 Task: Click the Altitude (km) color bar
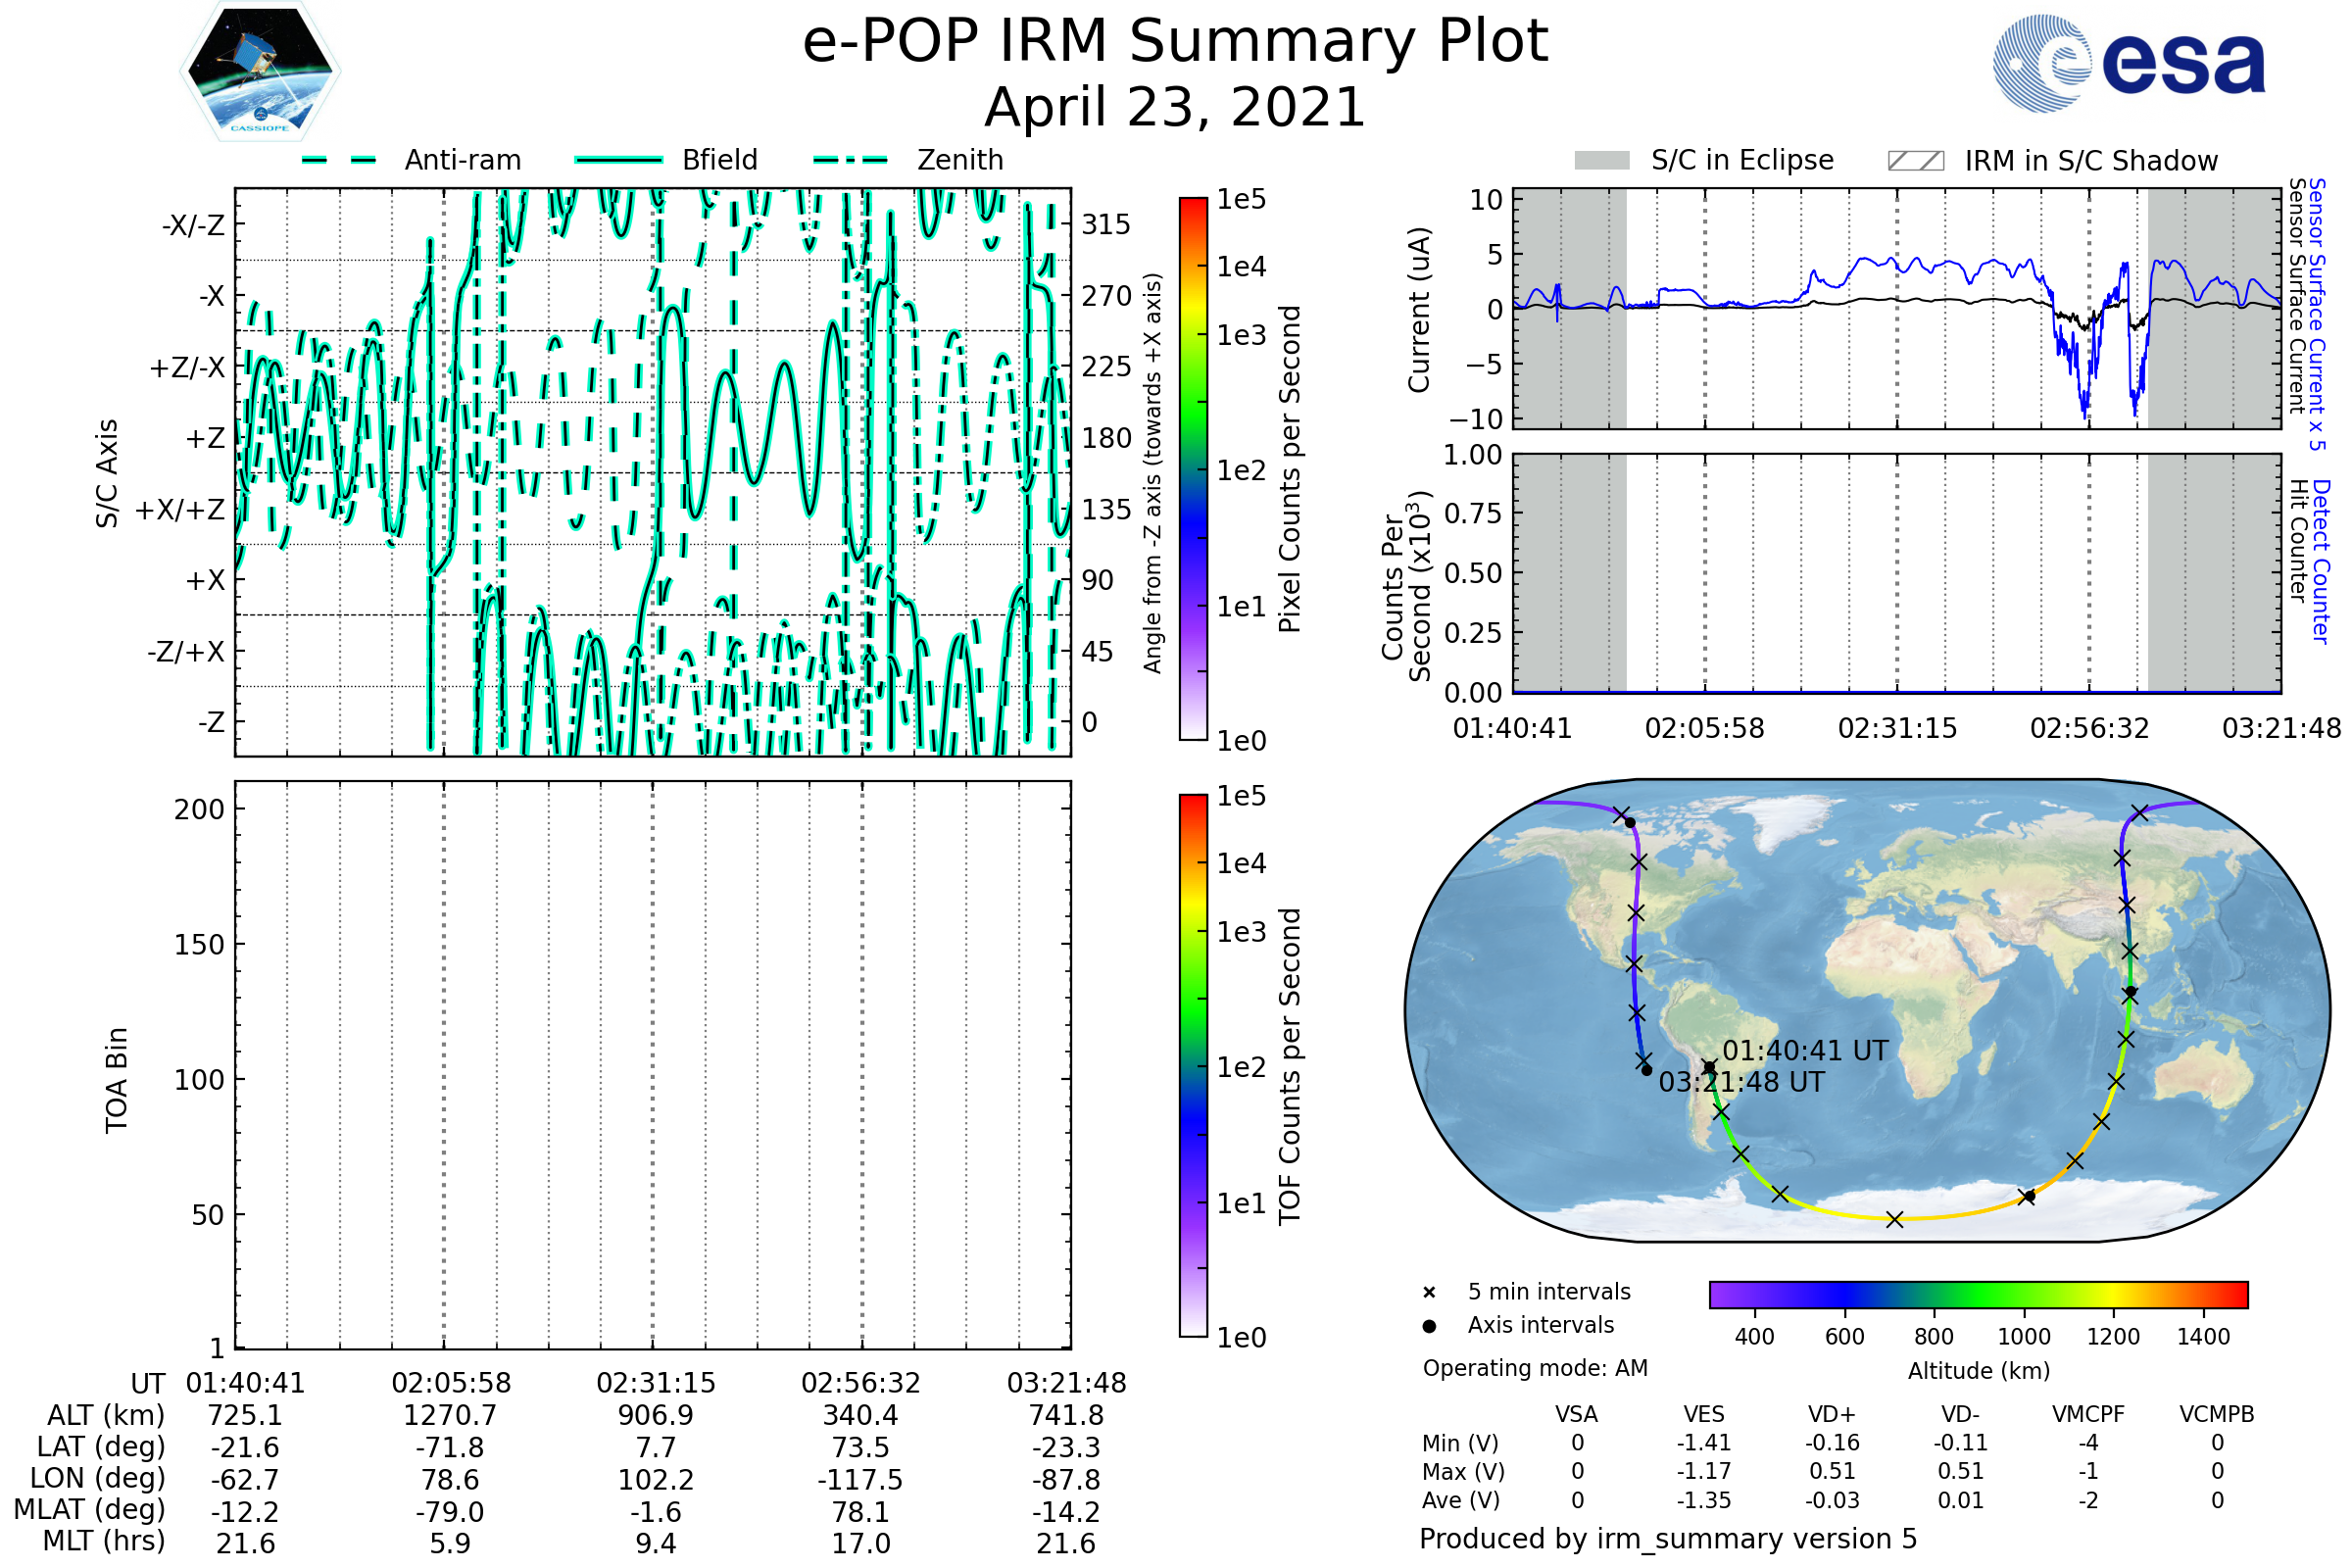[1978, 1294]
